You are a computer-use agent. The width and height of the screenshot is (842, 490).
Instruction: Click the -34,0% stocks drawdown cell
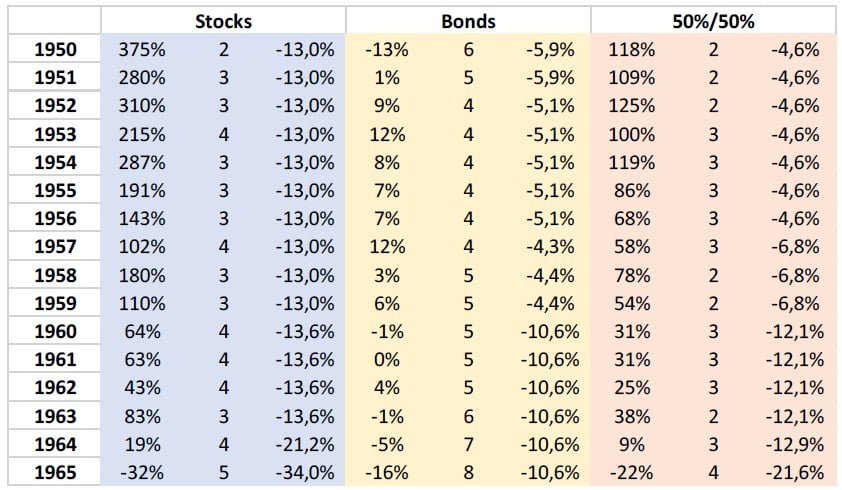coord(304,470)
